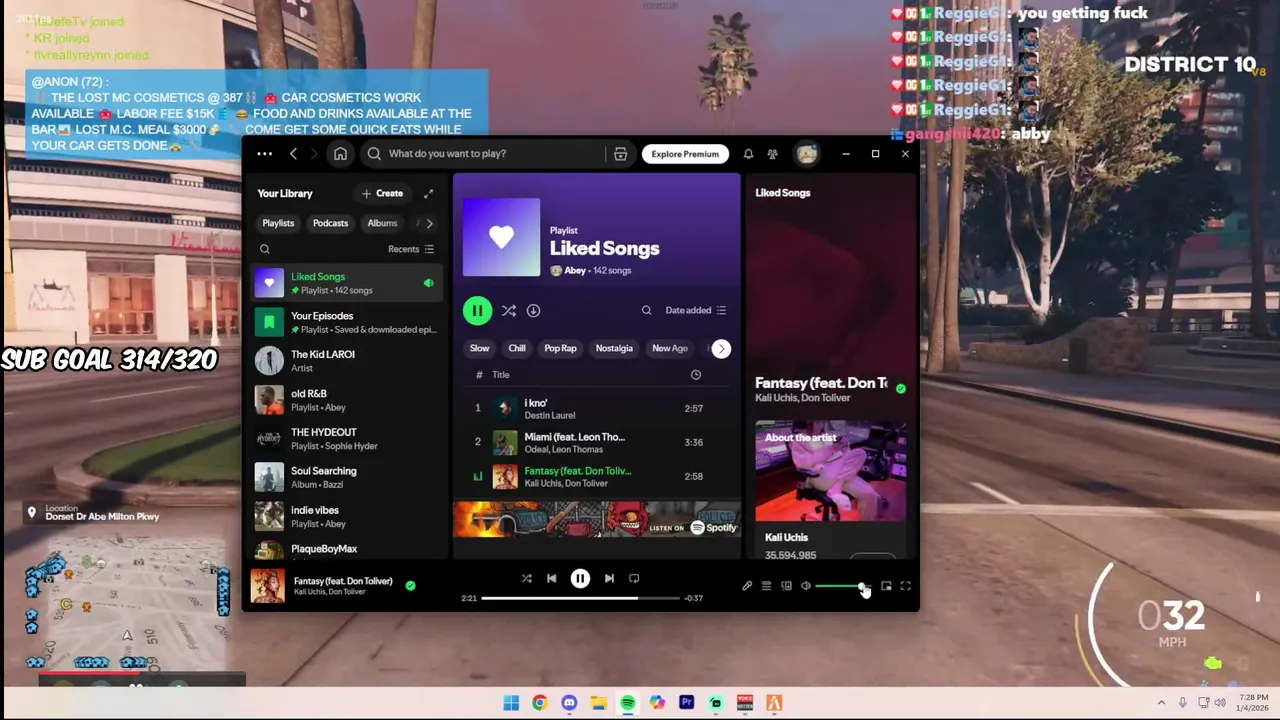
Task: Open the Spotify Home icon
Action: (x=340, y=154)
